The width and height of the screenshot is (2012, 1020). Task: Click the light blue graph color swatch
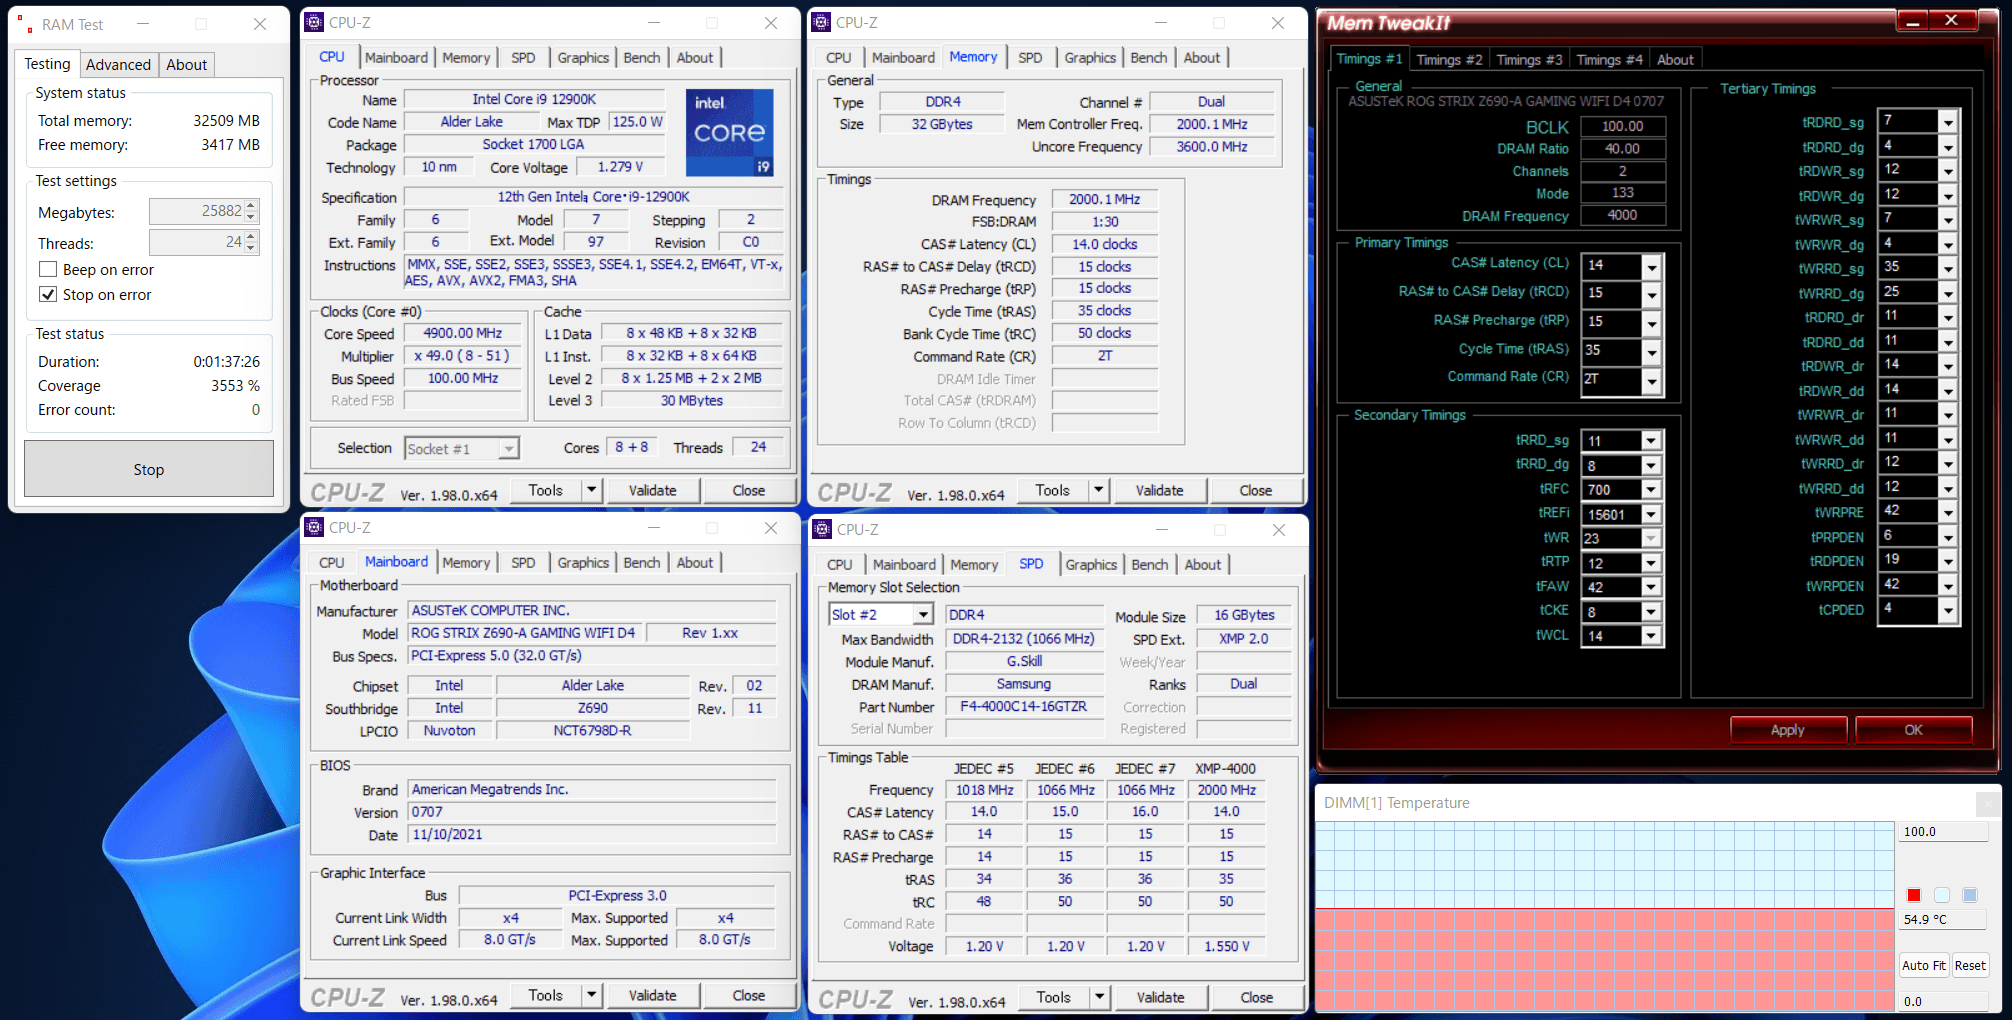pos(1941,895)
